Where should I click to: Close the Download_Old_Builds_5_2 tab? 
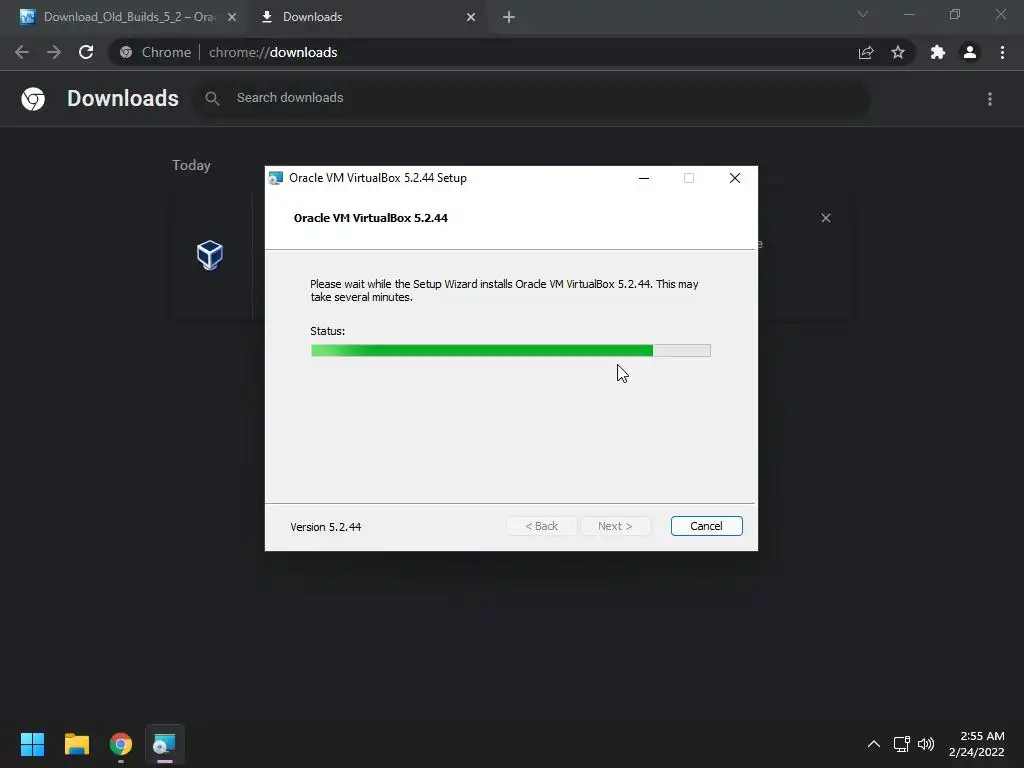pyautogui.click(x=232, y=18)
